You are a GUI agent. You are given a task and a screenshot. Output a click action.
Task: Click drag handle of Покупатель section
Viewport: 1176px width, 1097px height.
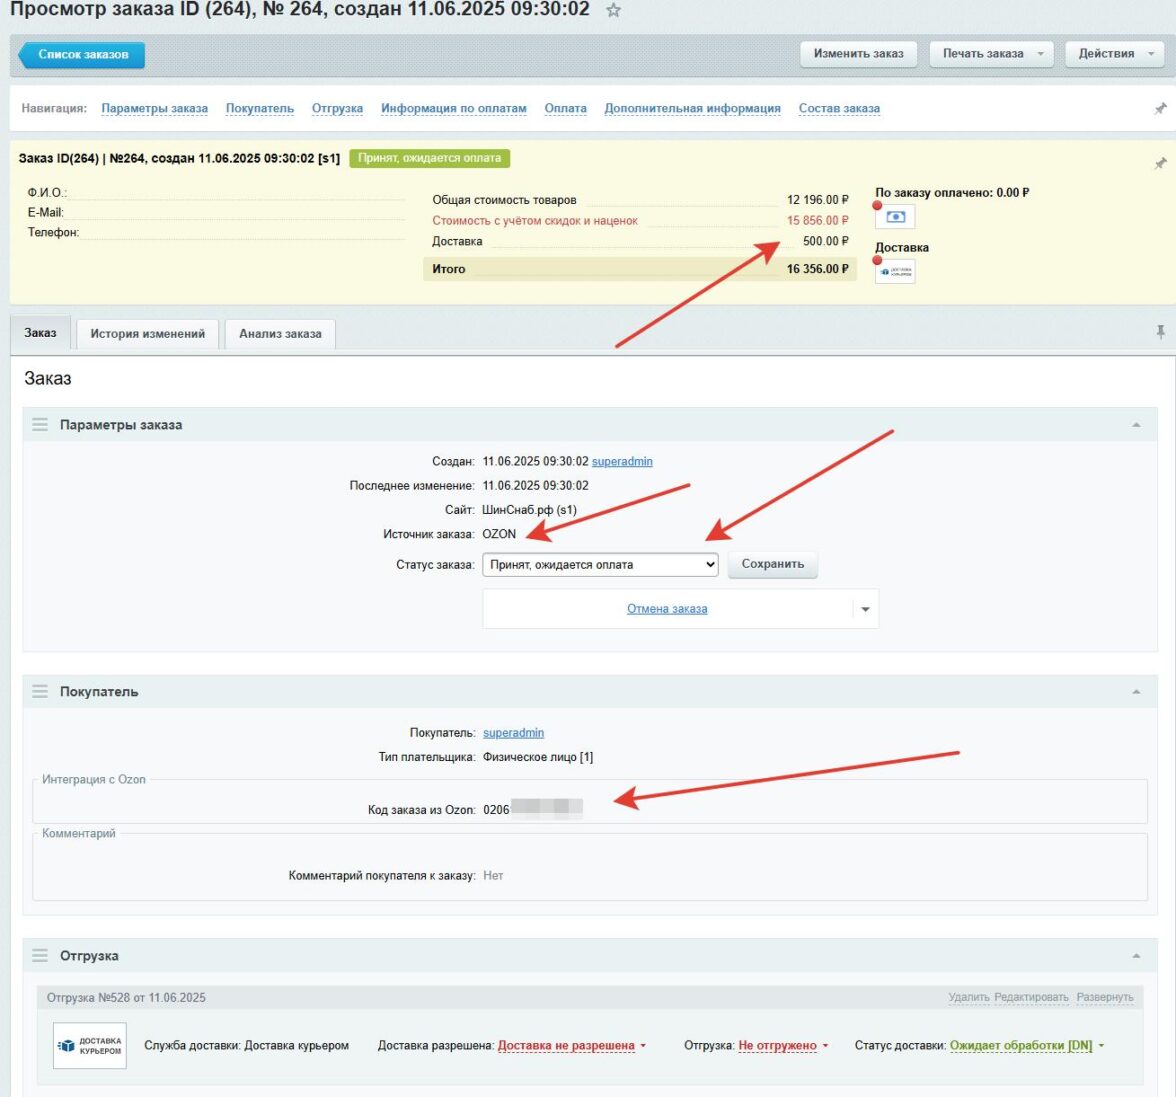40,692
